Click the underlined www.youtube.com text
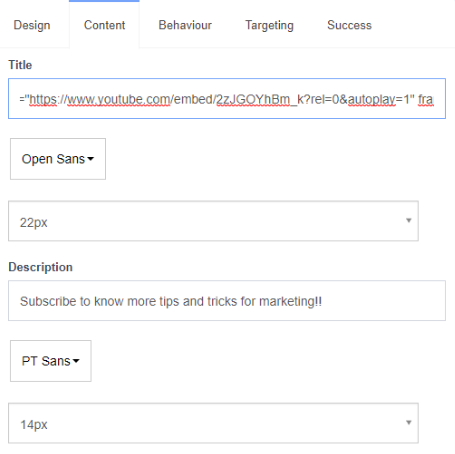This screenshot has width=455, height=454. (119, 99)
